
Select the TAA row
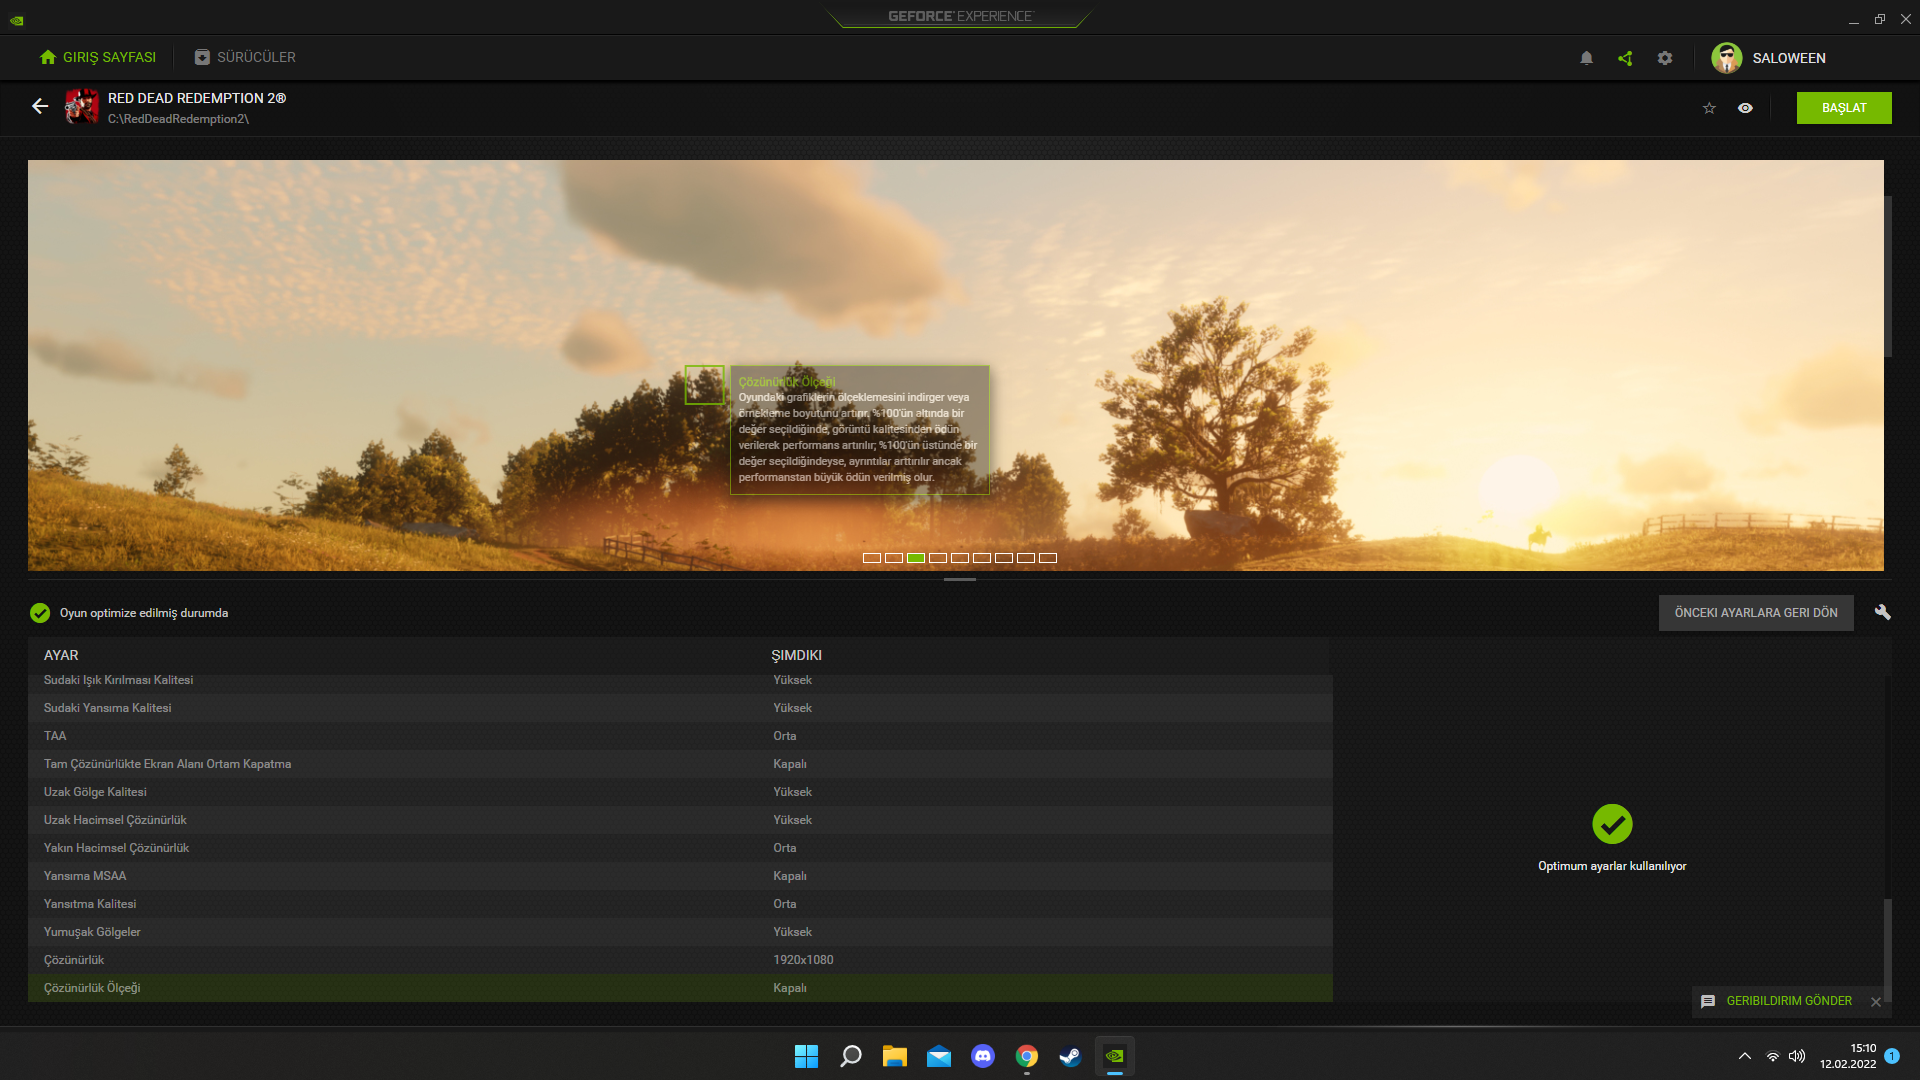click(x=680, y=736)
